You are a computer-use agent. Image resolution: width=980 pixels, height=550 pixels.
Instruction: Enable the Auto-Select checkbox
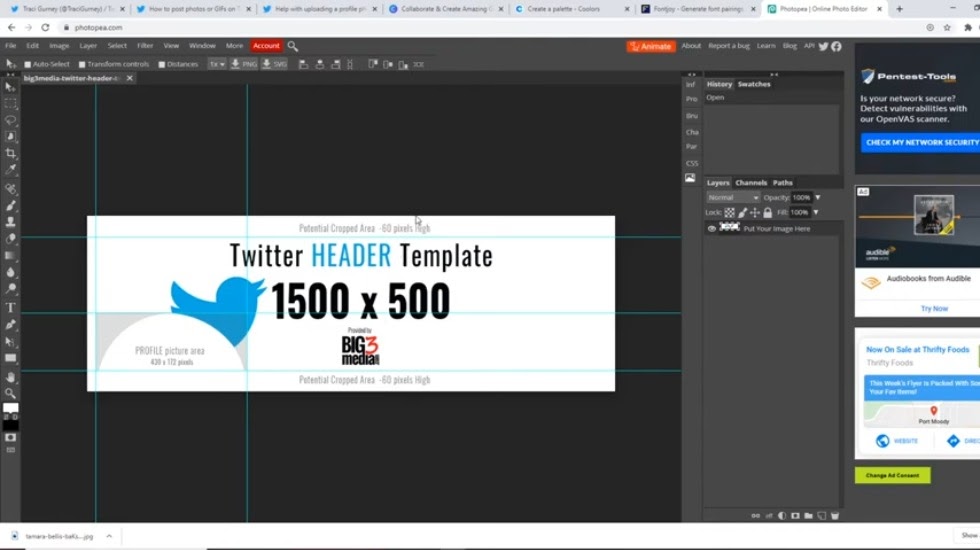(x=28, y=64)
